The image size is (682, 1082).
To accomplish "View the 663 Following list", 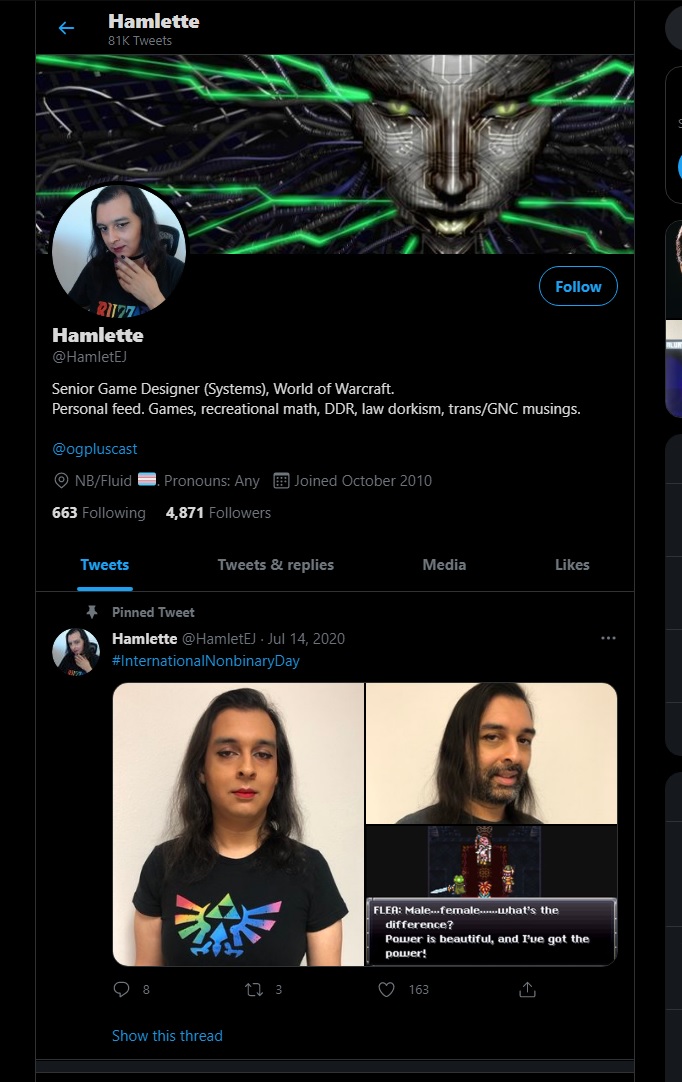I will pyautogui.click(x=99, y=513).
